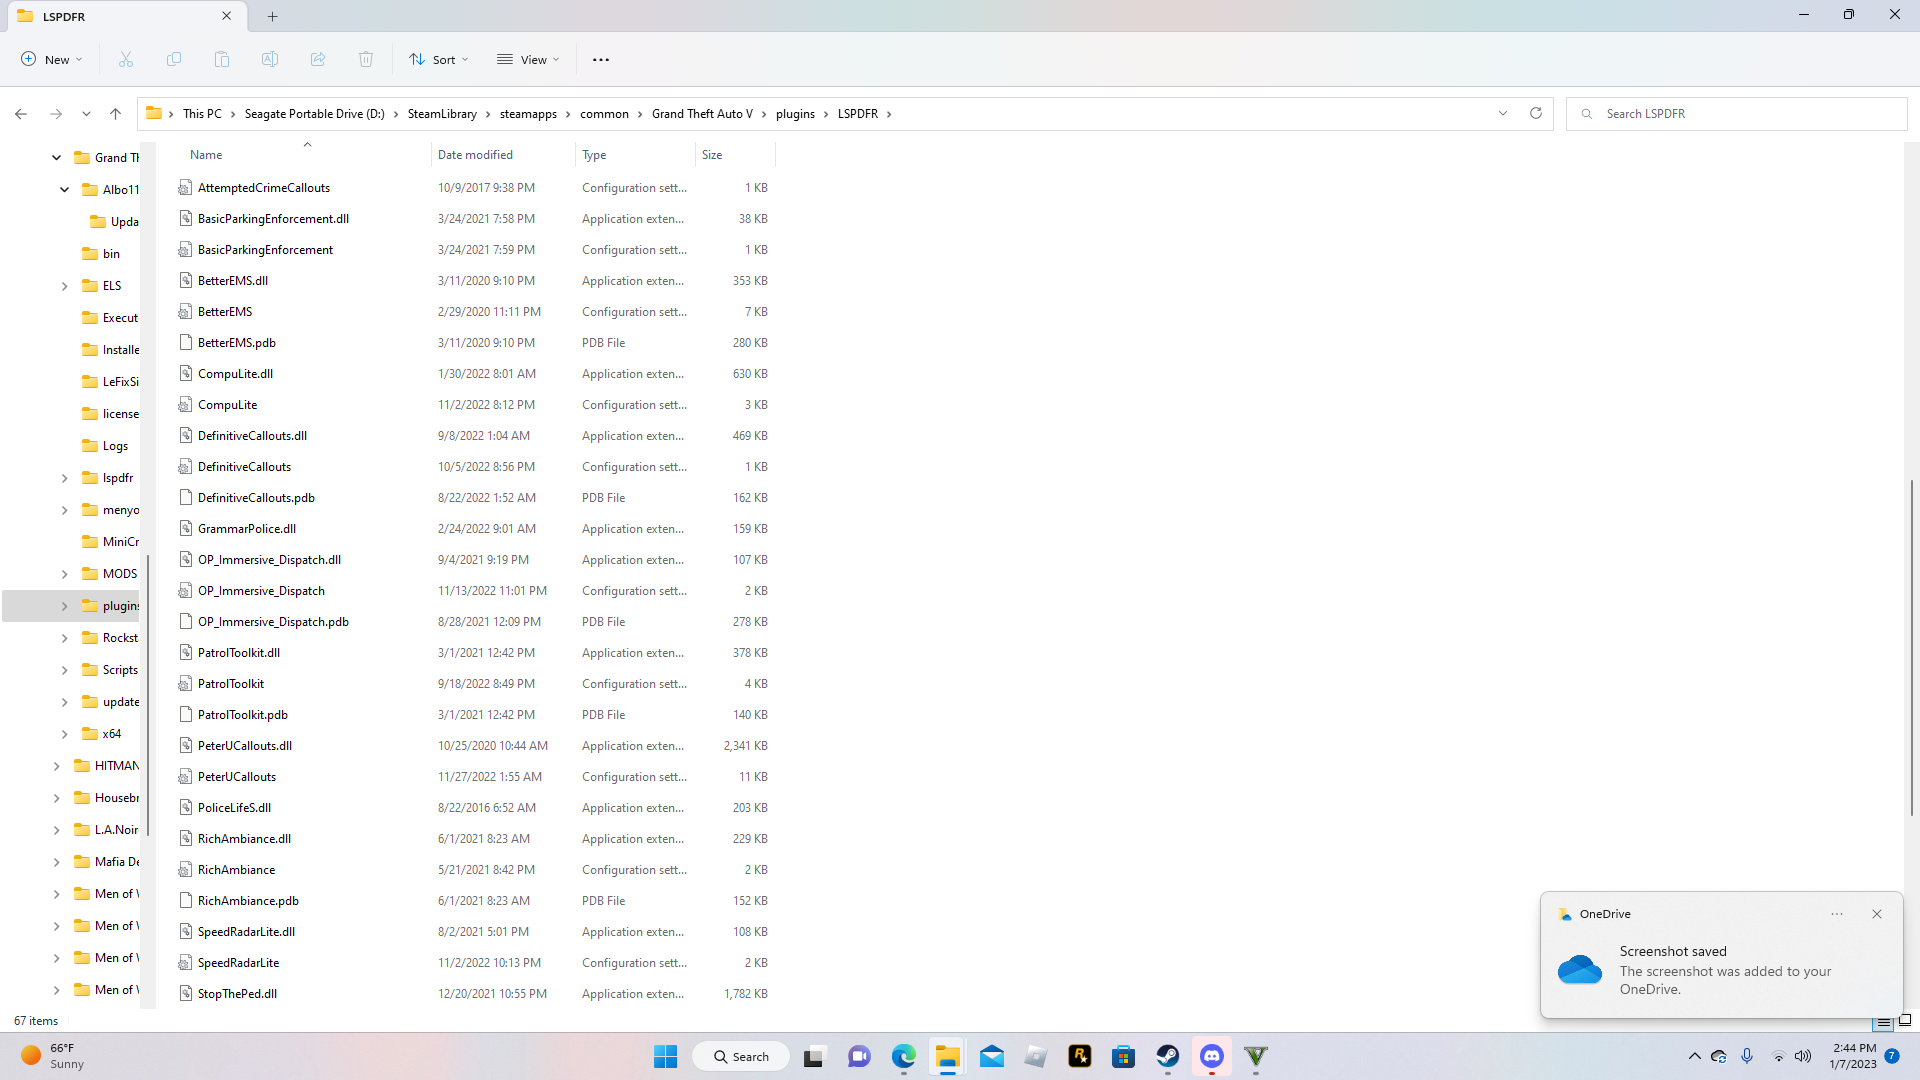Image resolution: width=1920 pixels, height=1080 pixels.
Task: Expand the MODS folder in tree
Action: (x=65, y=574)
